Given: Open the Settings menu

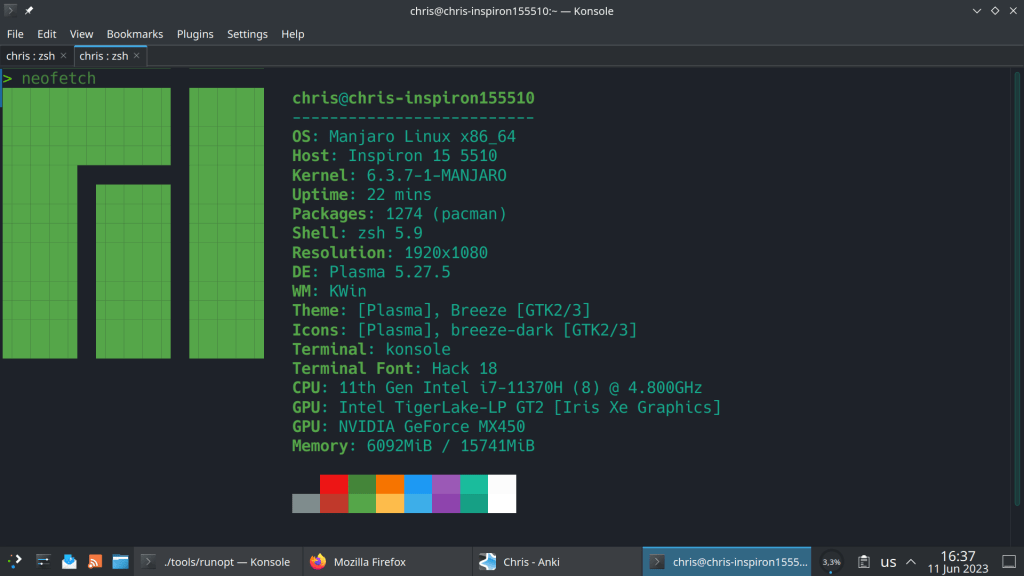Looking at the screenshot, I should click(x=247, y=34).
